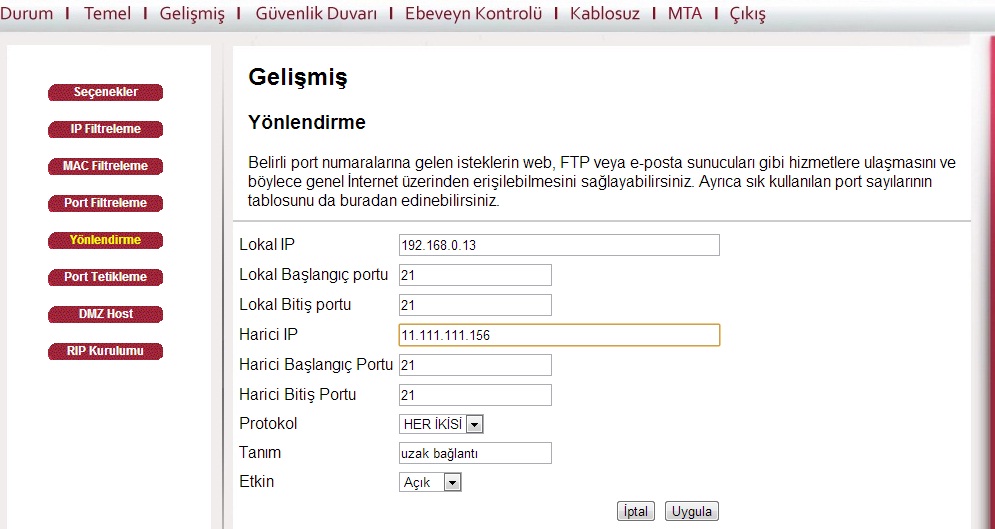Click the Lokal IP input field
The height and width of the screenshot is (529, 995).
pos(558,246)
